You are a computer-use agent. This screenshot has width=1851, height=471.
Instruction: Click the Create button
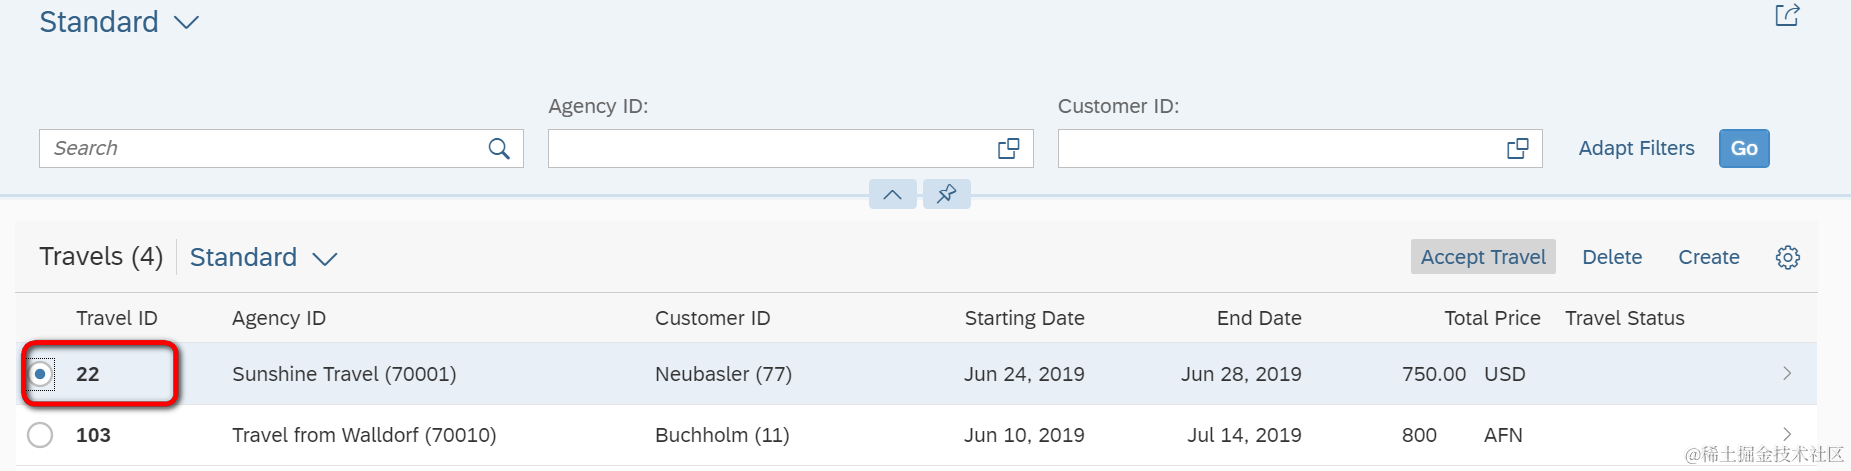tap(1708, 257)
